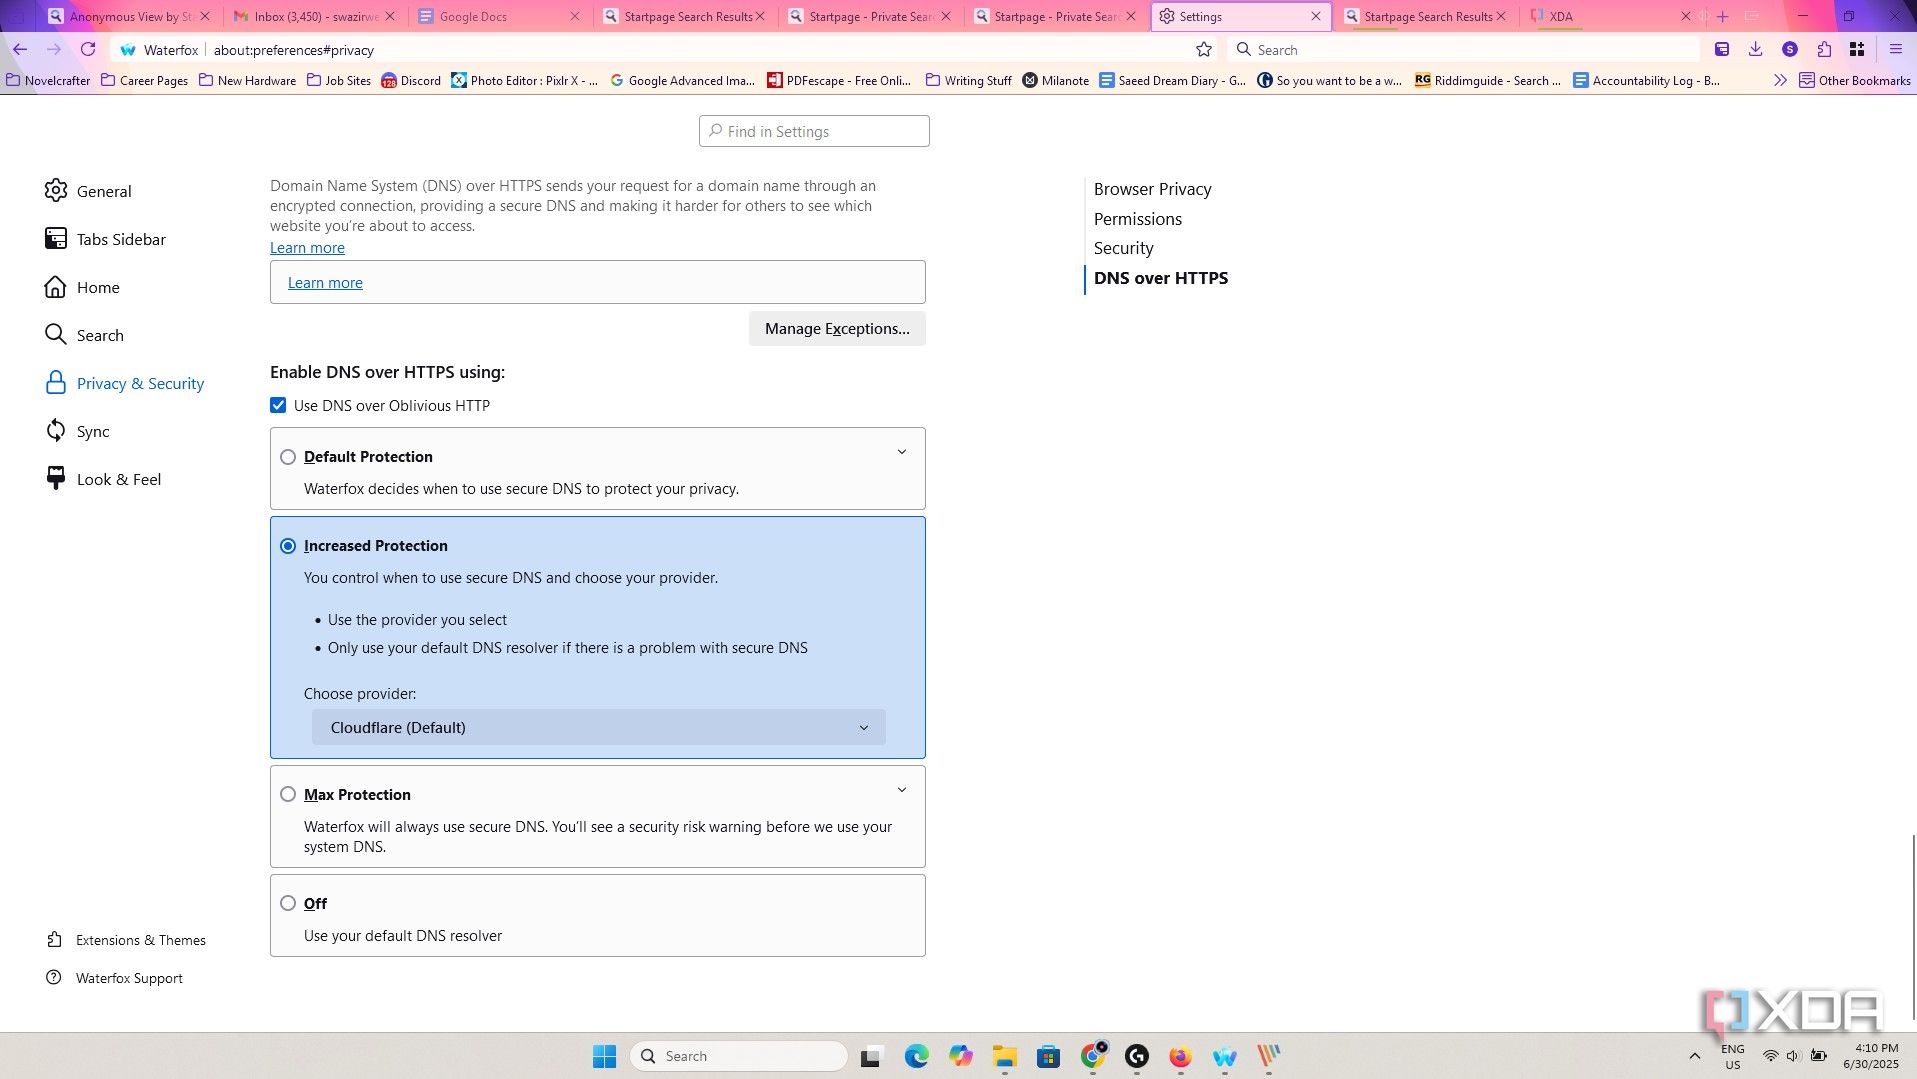Screen dimensions: 1917x1079
Task: Open General settings gear icon in sidebar
Action: pyautogui.click(x=56, y=191)
